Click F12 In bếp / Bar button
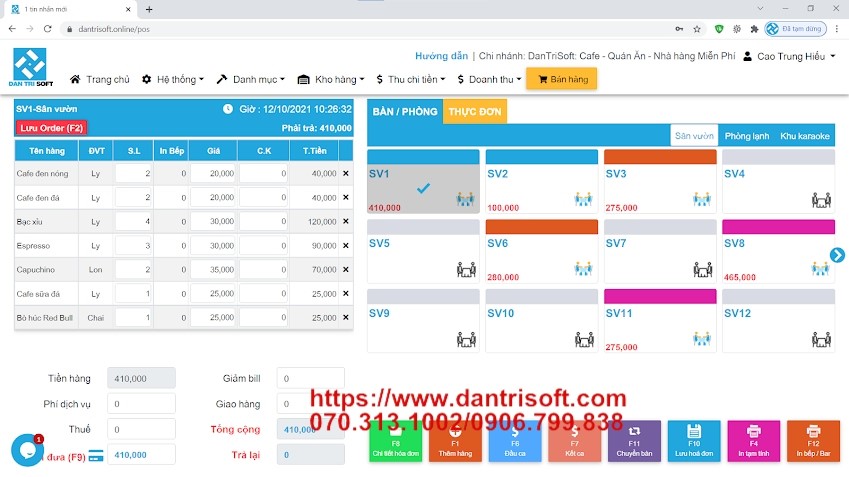This screenshot has height=477, width=849. click(813, 441)
